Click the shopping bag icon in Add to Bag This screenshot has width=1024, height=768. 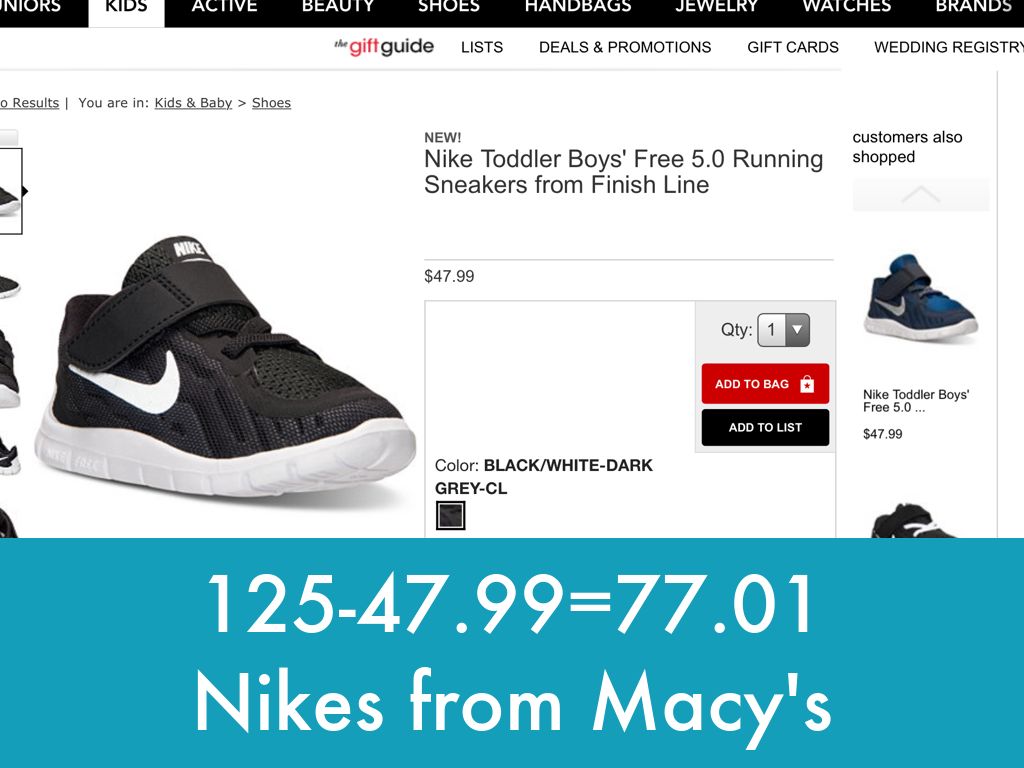click(807, 384)
